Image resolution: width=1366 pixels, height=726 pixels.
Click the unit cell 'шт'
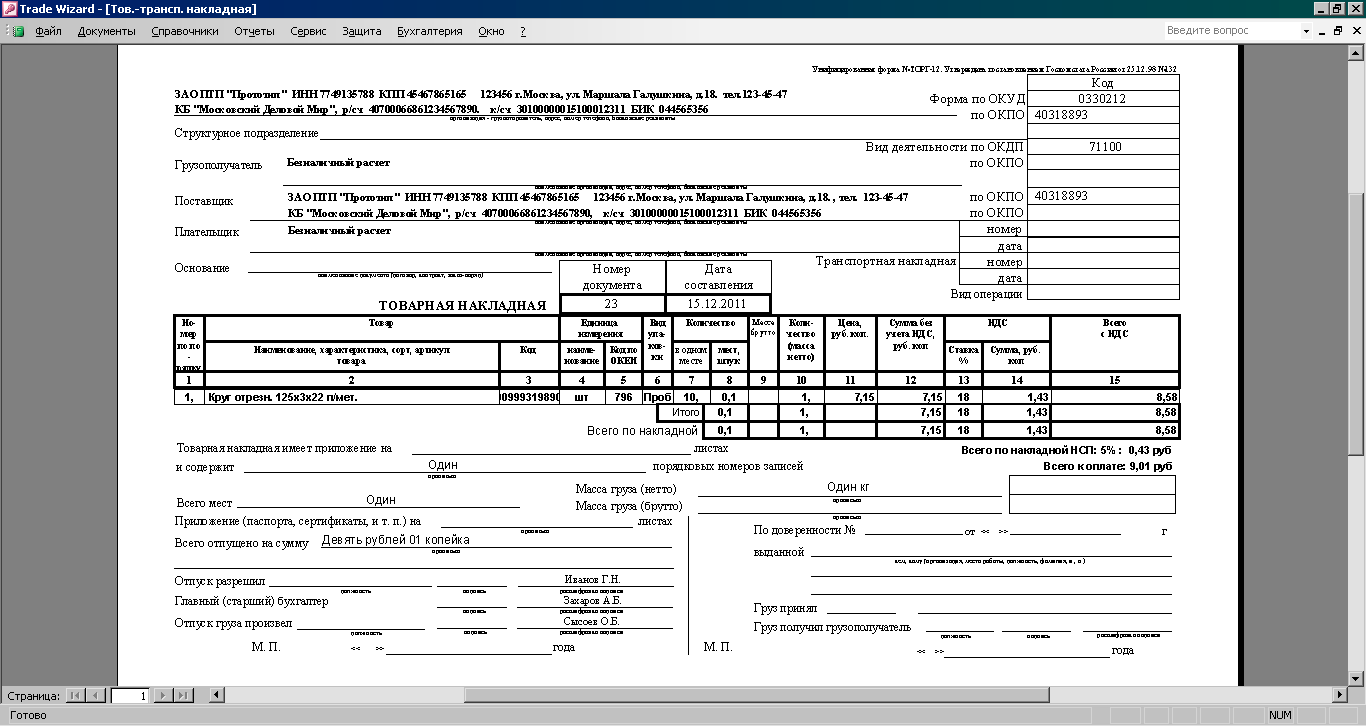(581, 397)
